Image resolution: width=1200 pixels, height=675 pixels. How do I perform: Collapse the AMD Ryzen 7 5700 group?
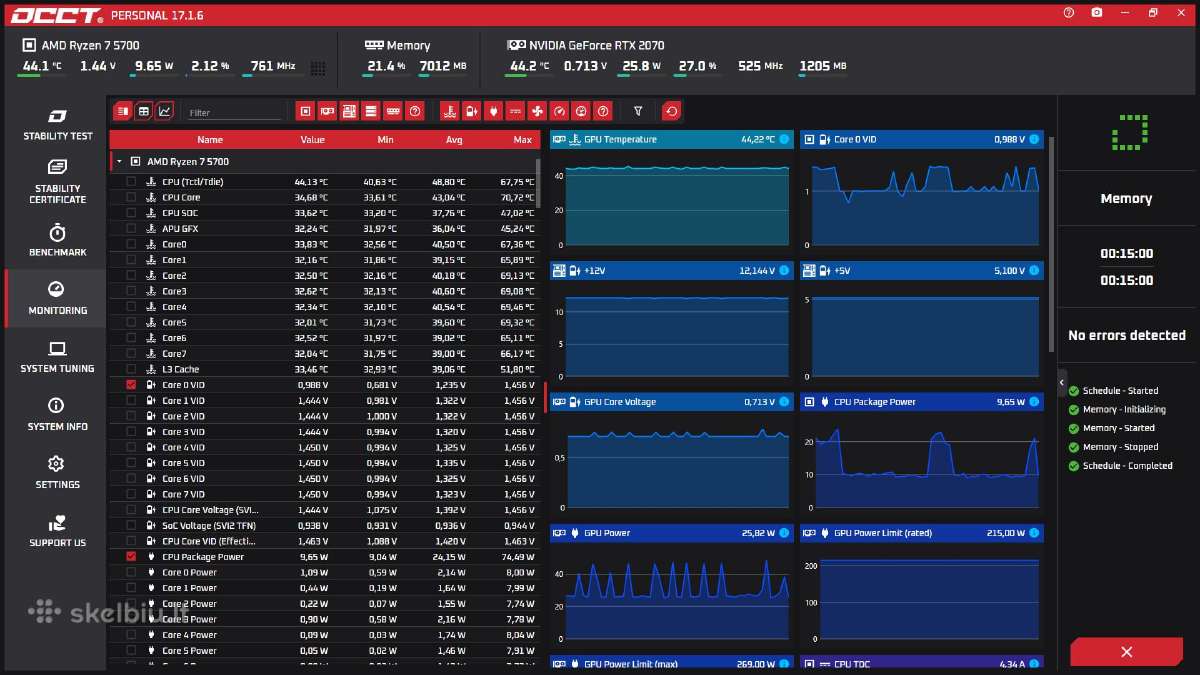(119, 161)
